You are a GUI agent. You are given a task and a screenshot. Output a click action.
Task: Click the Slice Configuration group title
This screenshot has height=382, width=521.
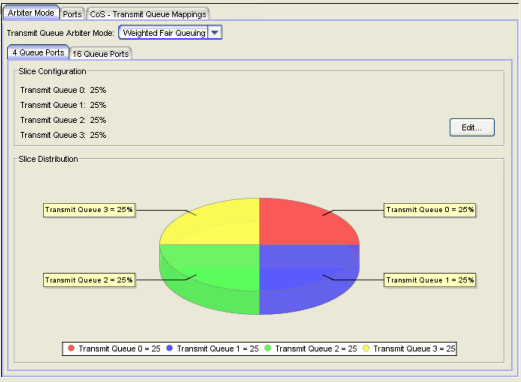tap(52, 71)
